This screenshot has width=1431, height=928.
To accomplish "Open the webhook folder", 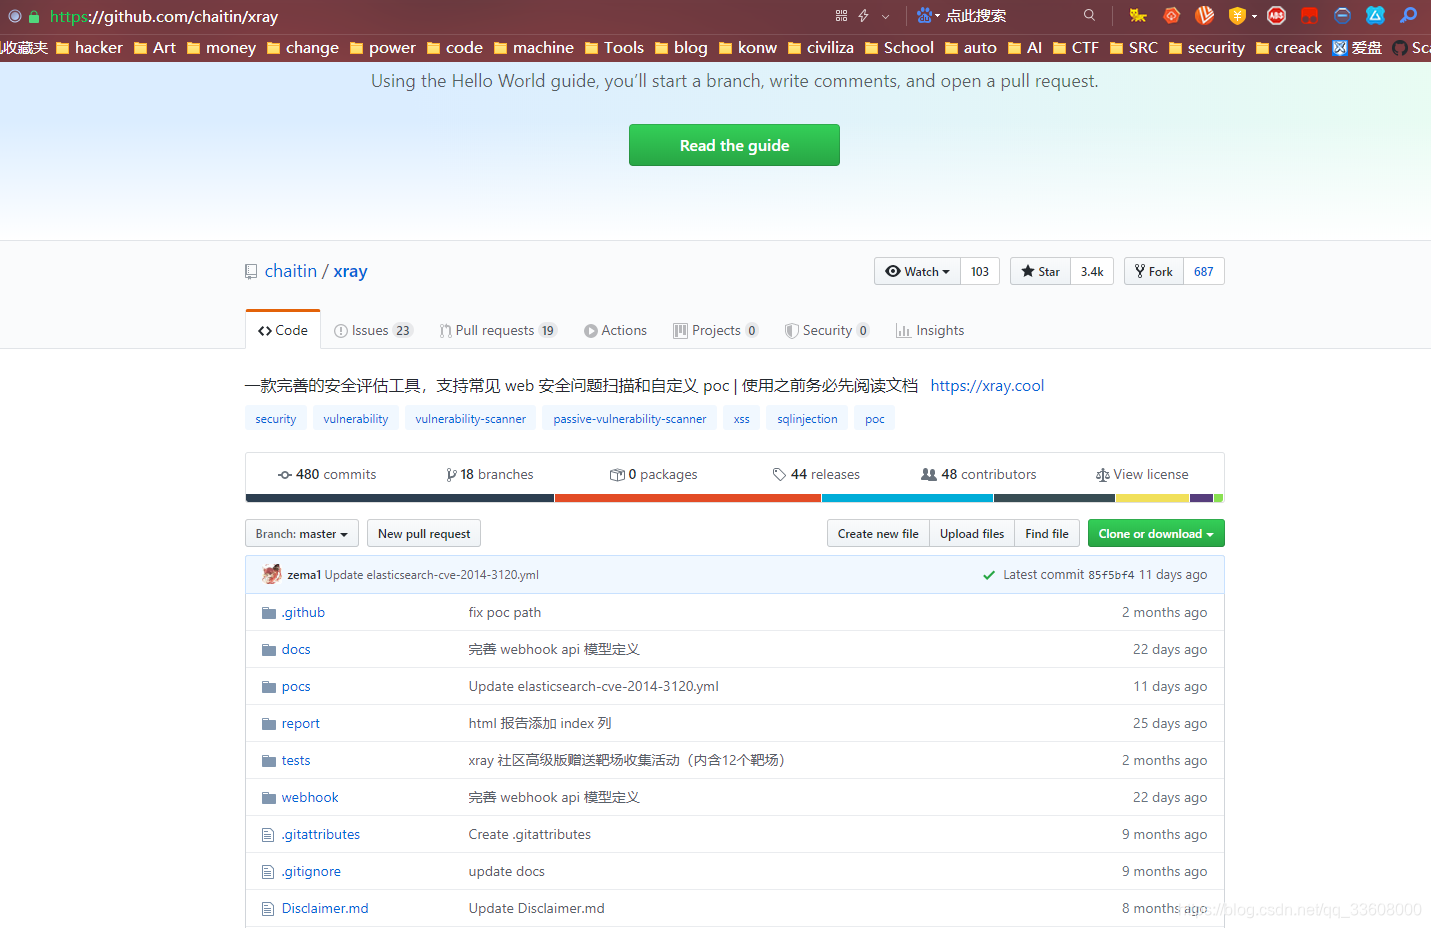I will click(x=310, y=797).
